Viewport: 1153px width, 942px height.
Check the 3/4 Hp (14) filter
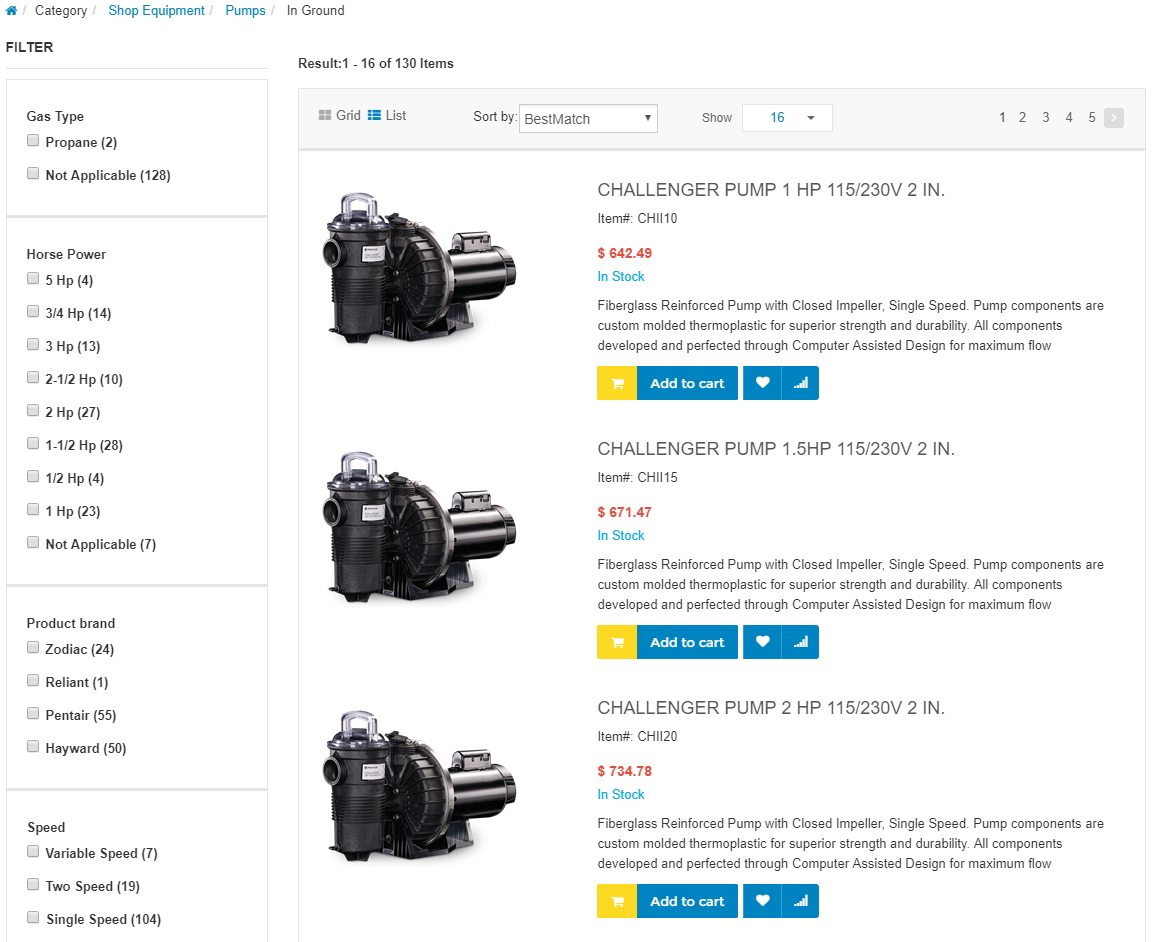[33, 312]
